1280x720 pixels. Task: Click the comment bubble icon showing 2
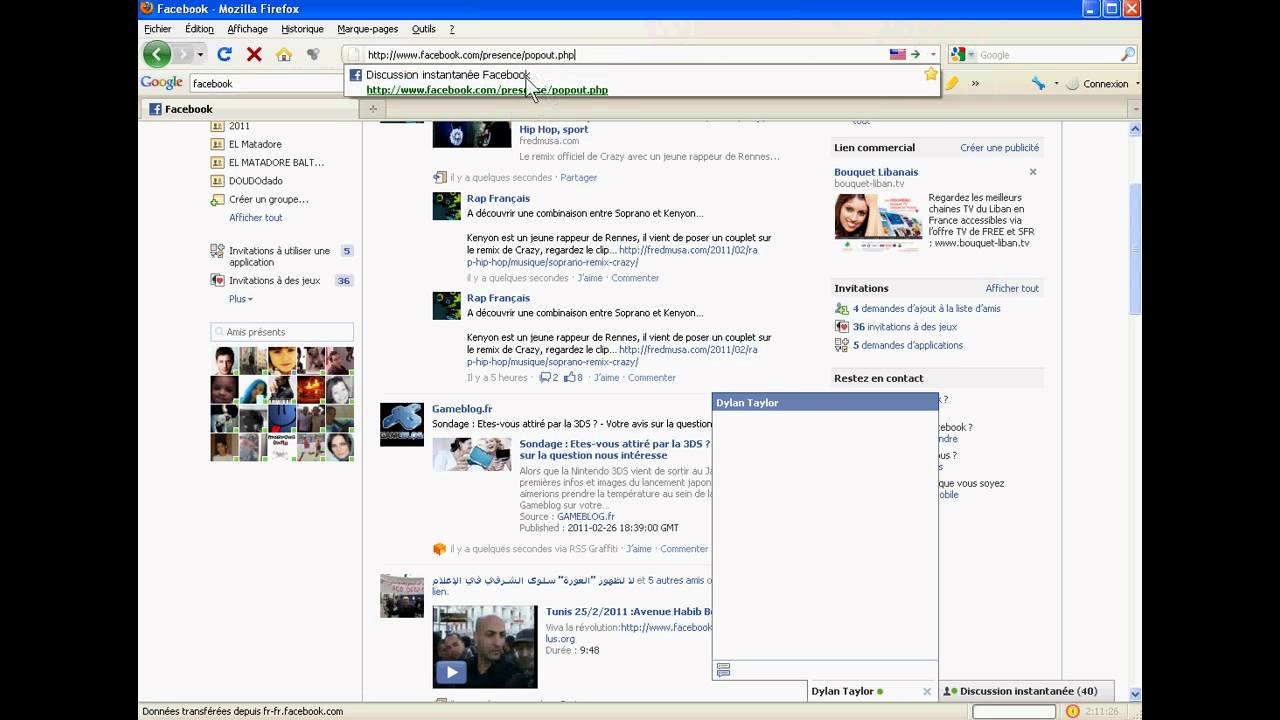pyautogui.click(x=544, y=377)
